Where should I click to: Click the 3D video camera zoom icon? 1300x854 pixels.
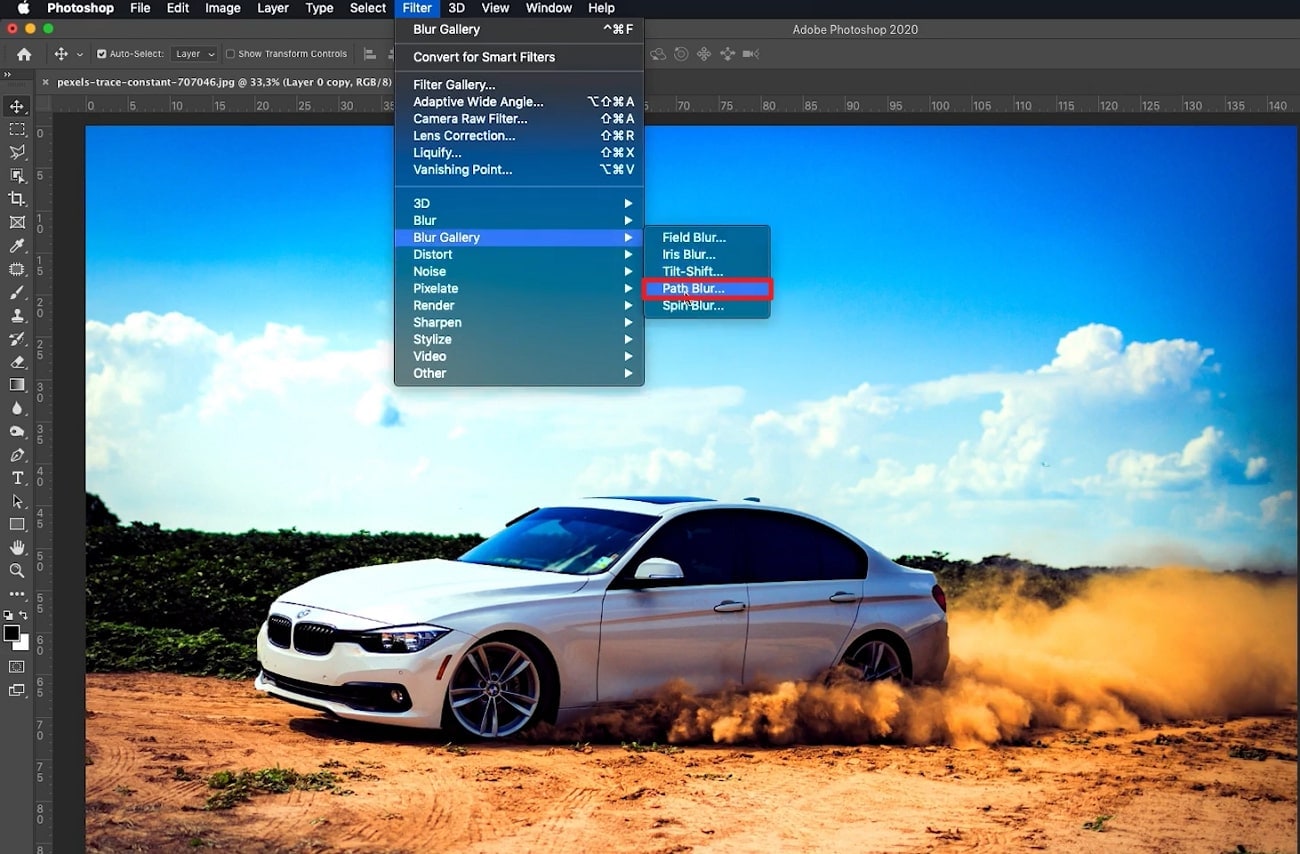pos(751,54)
